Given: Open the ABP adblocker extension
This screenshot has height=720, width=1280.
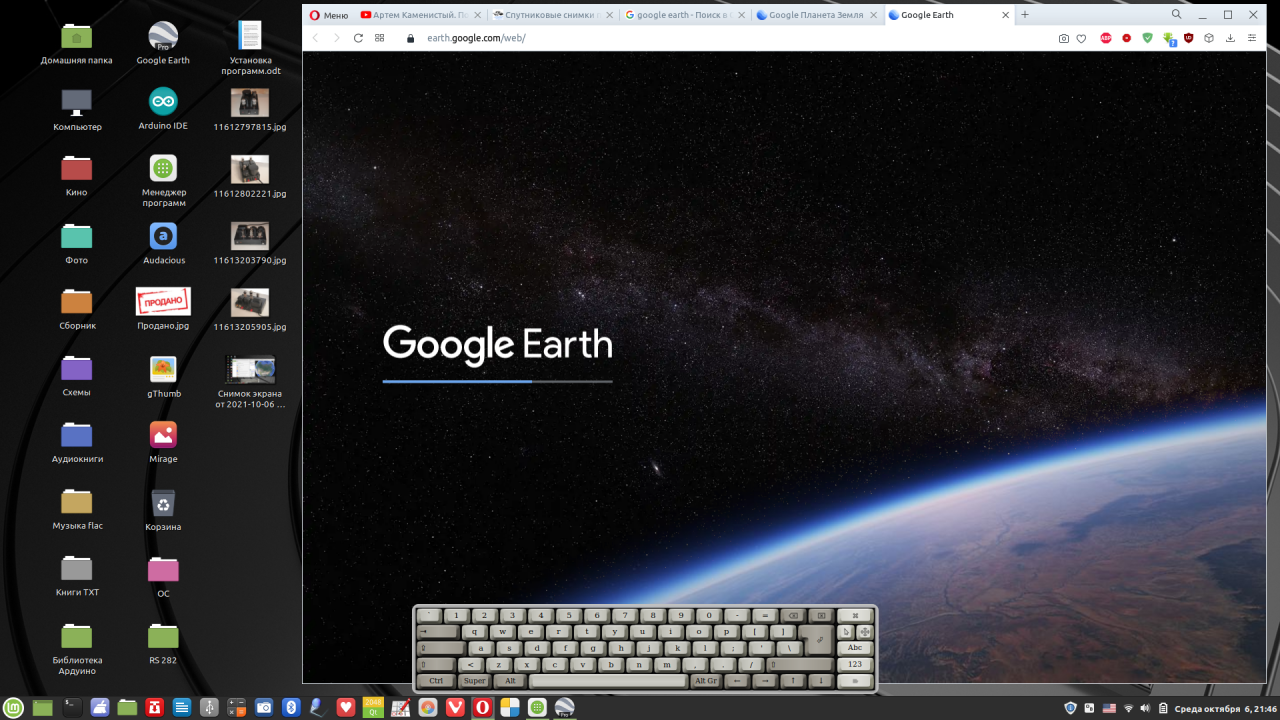Looking at the screenshot, I should [1106, 38].
